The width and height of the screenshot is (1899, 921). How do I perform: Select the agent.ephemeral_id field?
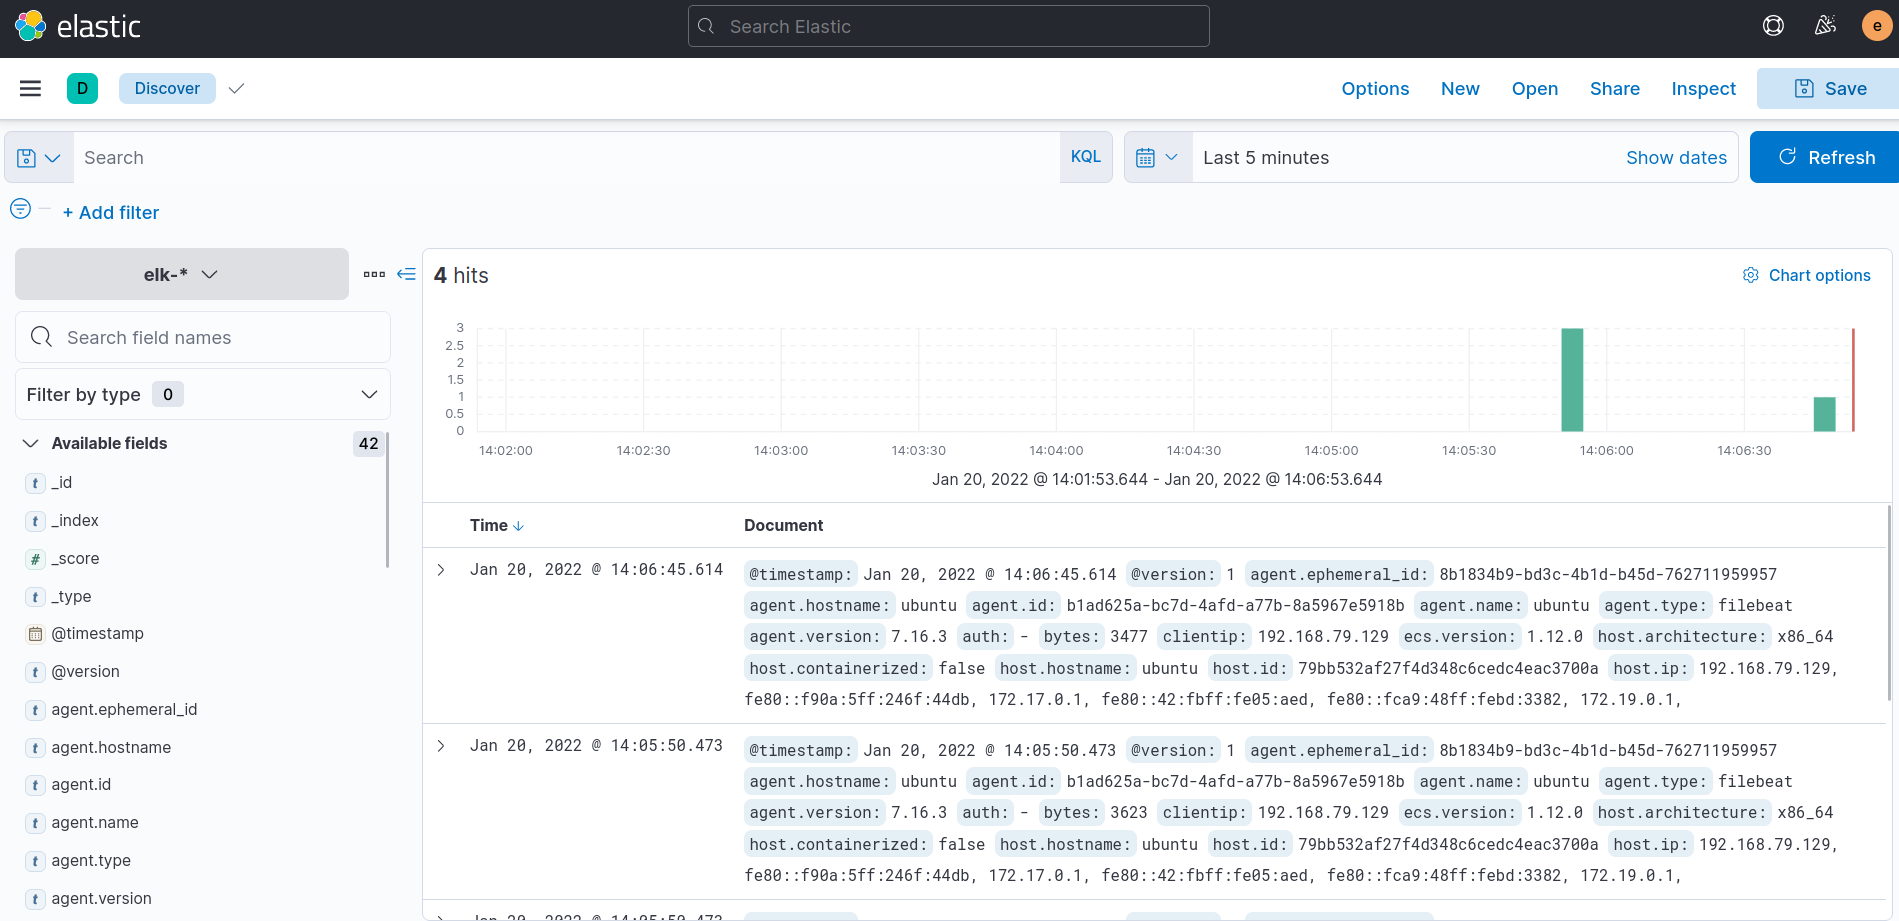click(124, 710)
